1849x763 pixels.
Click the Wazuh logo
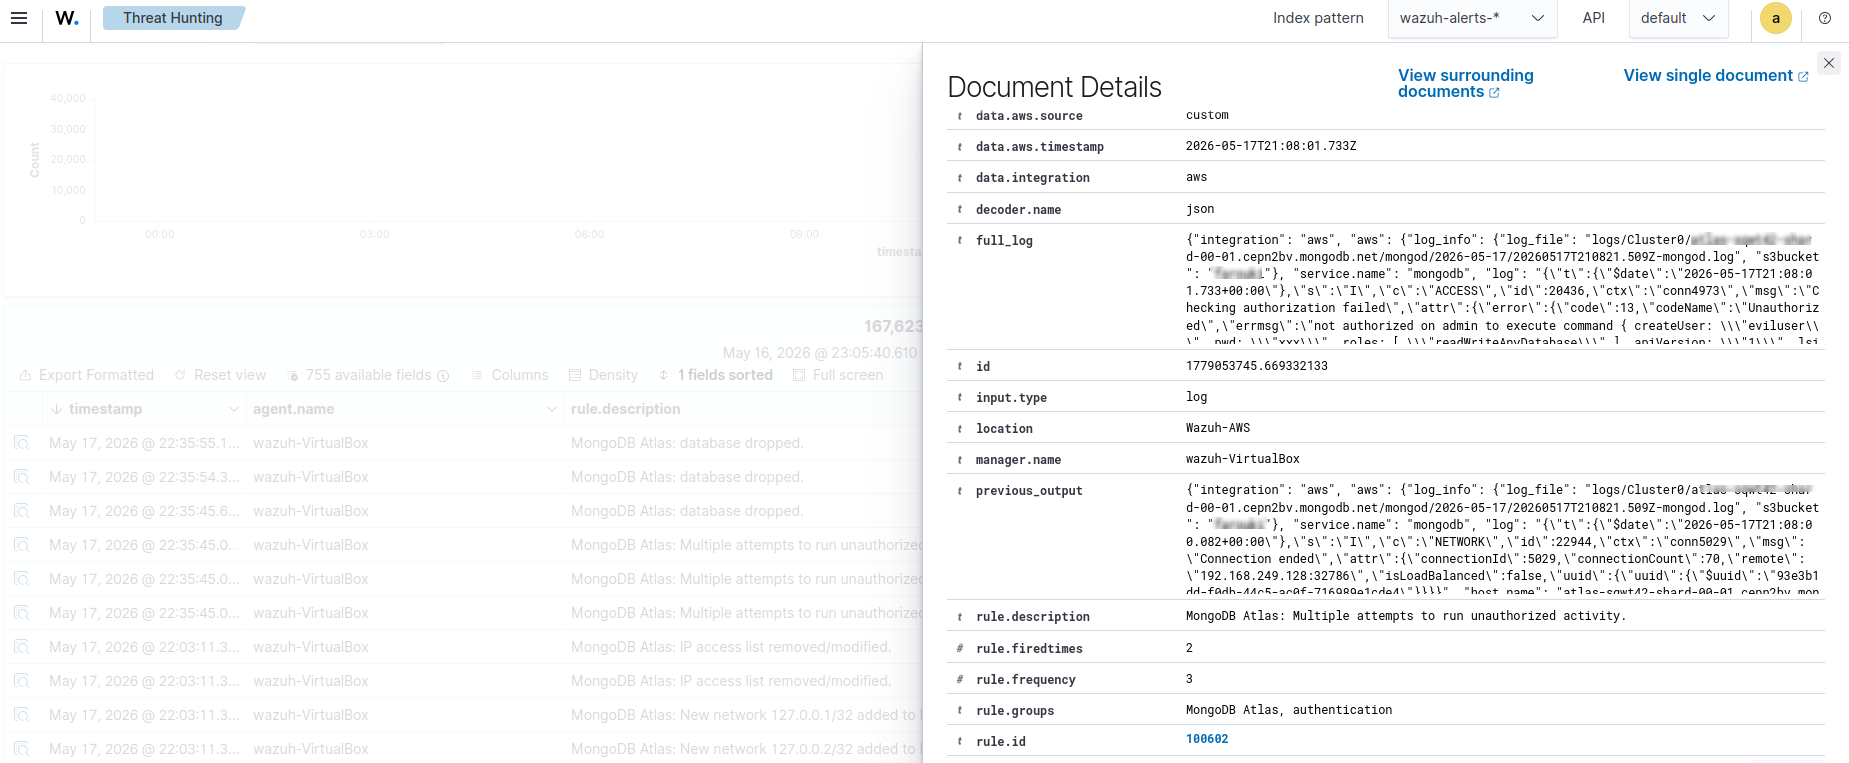coord(67,18)
